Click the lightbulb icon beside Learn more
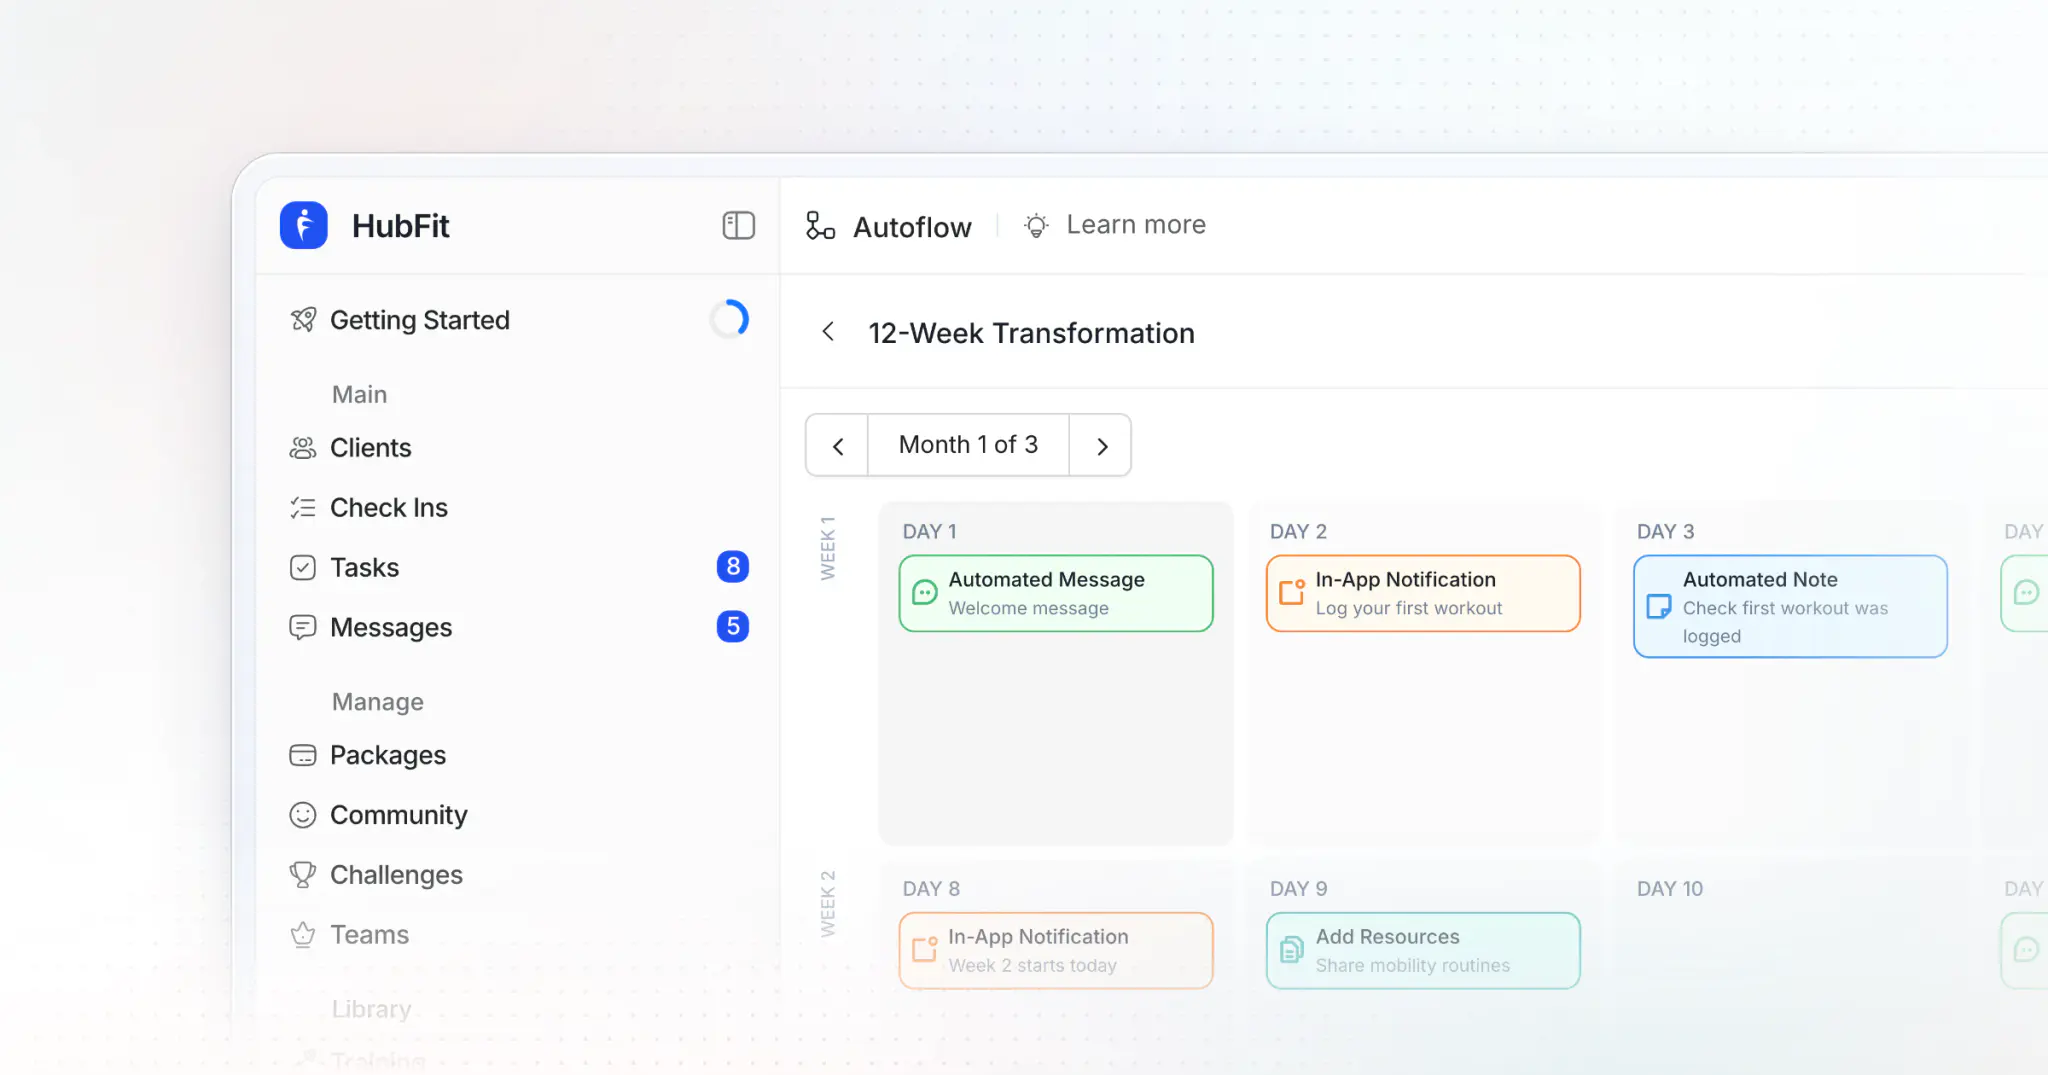Screen dimensions: 2048x1075 point(1036,226)
